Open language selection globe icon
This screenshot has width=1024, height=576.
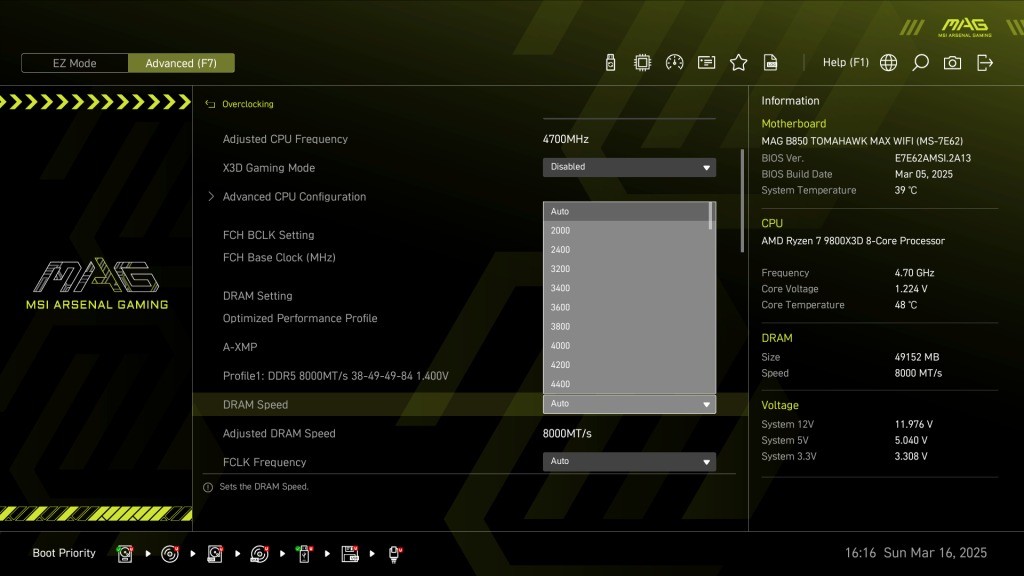click(888, 63)
